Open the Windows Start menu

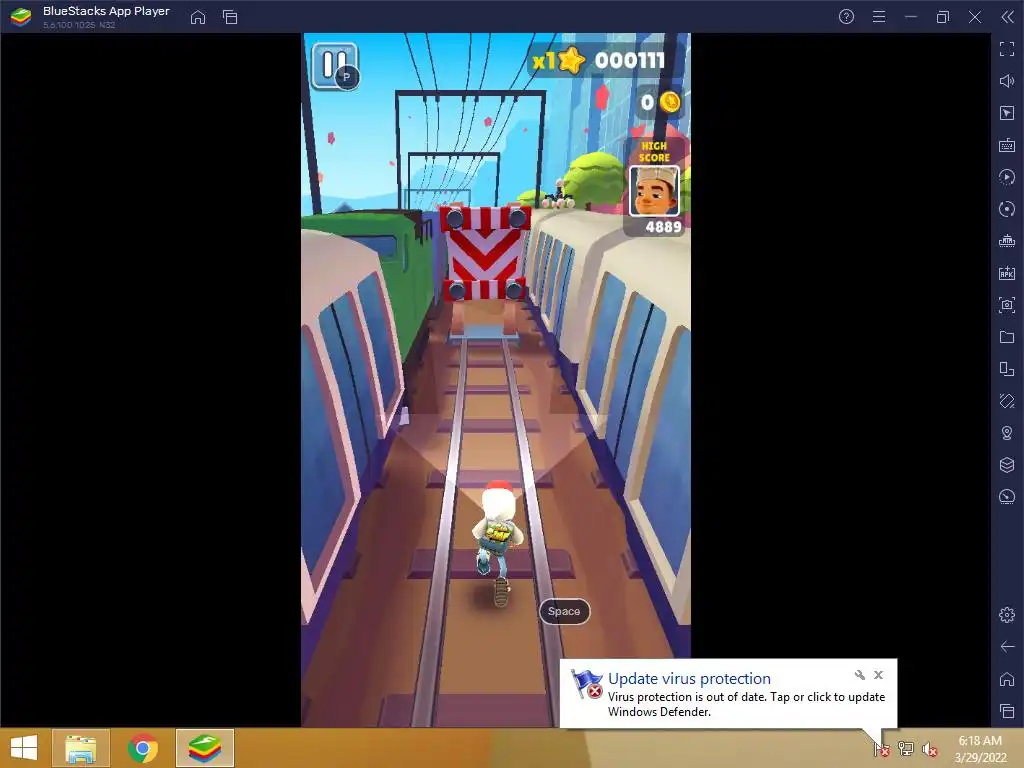24,748
